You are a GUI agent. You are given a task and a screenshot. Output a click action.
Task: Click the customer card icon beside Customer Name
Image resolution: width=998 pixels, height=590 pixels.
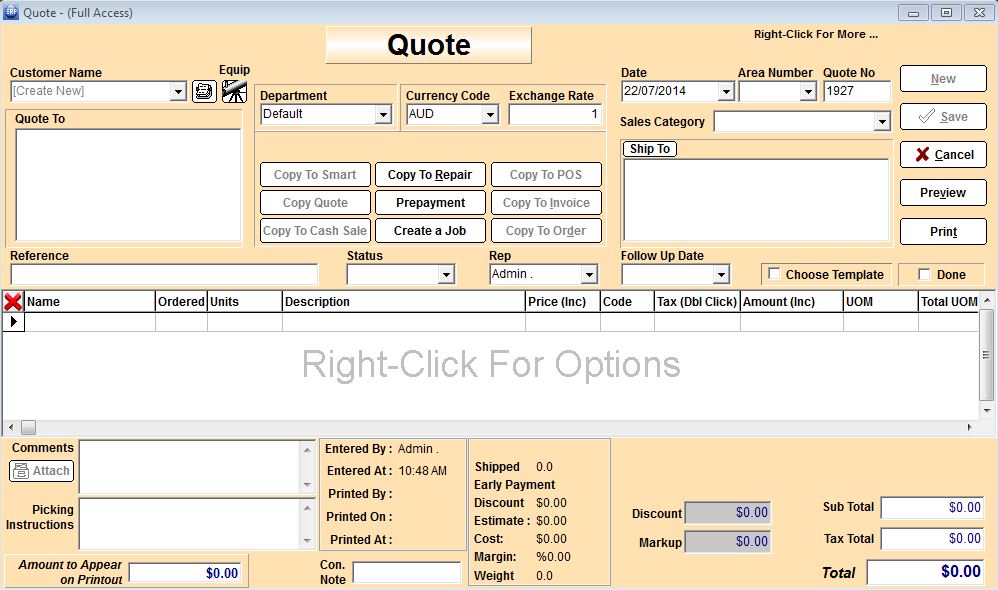coord(204,92)
